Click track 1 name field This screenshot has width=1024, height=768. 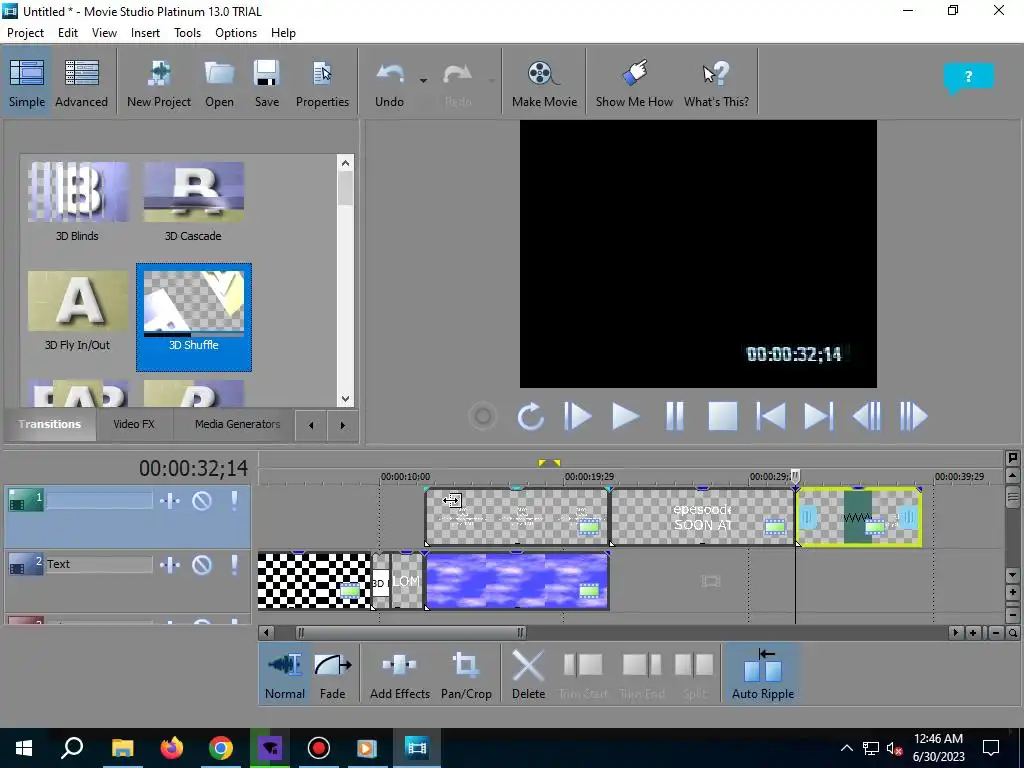(99, 501)
